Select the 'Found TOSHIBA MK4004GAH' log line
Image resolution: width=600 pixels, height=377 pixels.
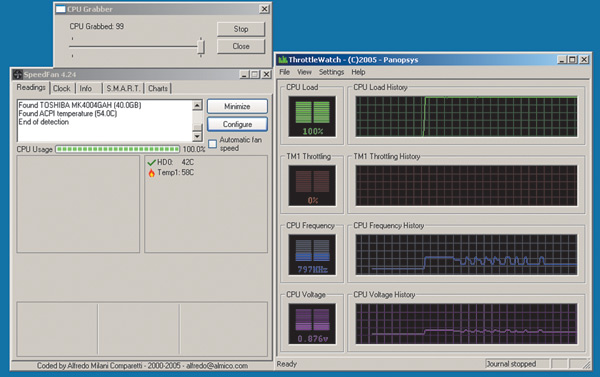(x=80, y=105)
